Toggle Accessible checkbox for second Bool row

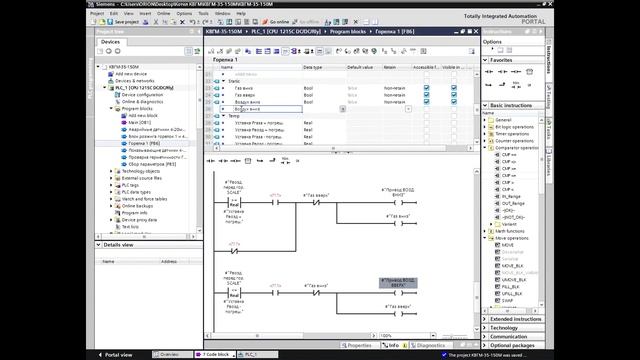tap(427, 95)
